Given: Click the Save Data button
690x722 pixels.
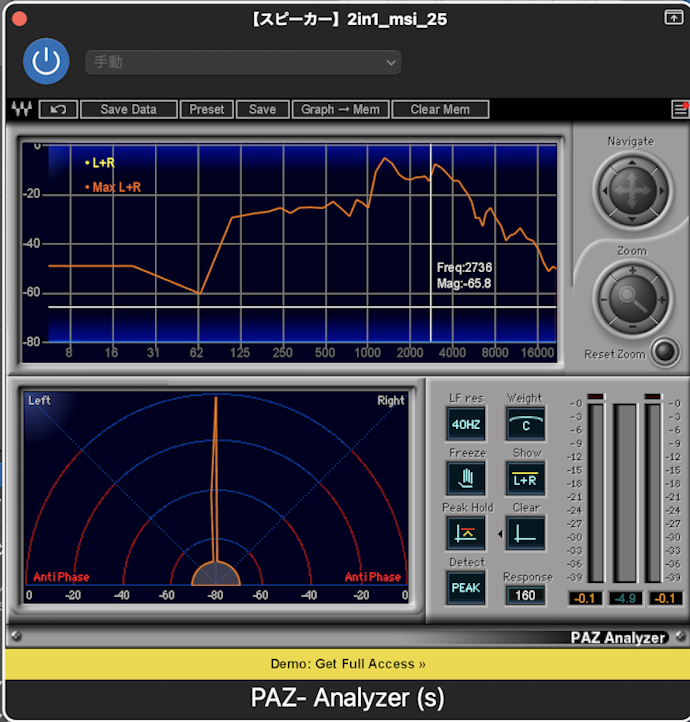Looking at the screenshot, I should click(x=128, y=110).
